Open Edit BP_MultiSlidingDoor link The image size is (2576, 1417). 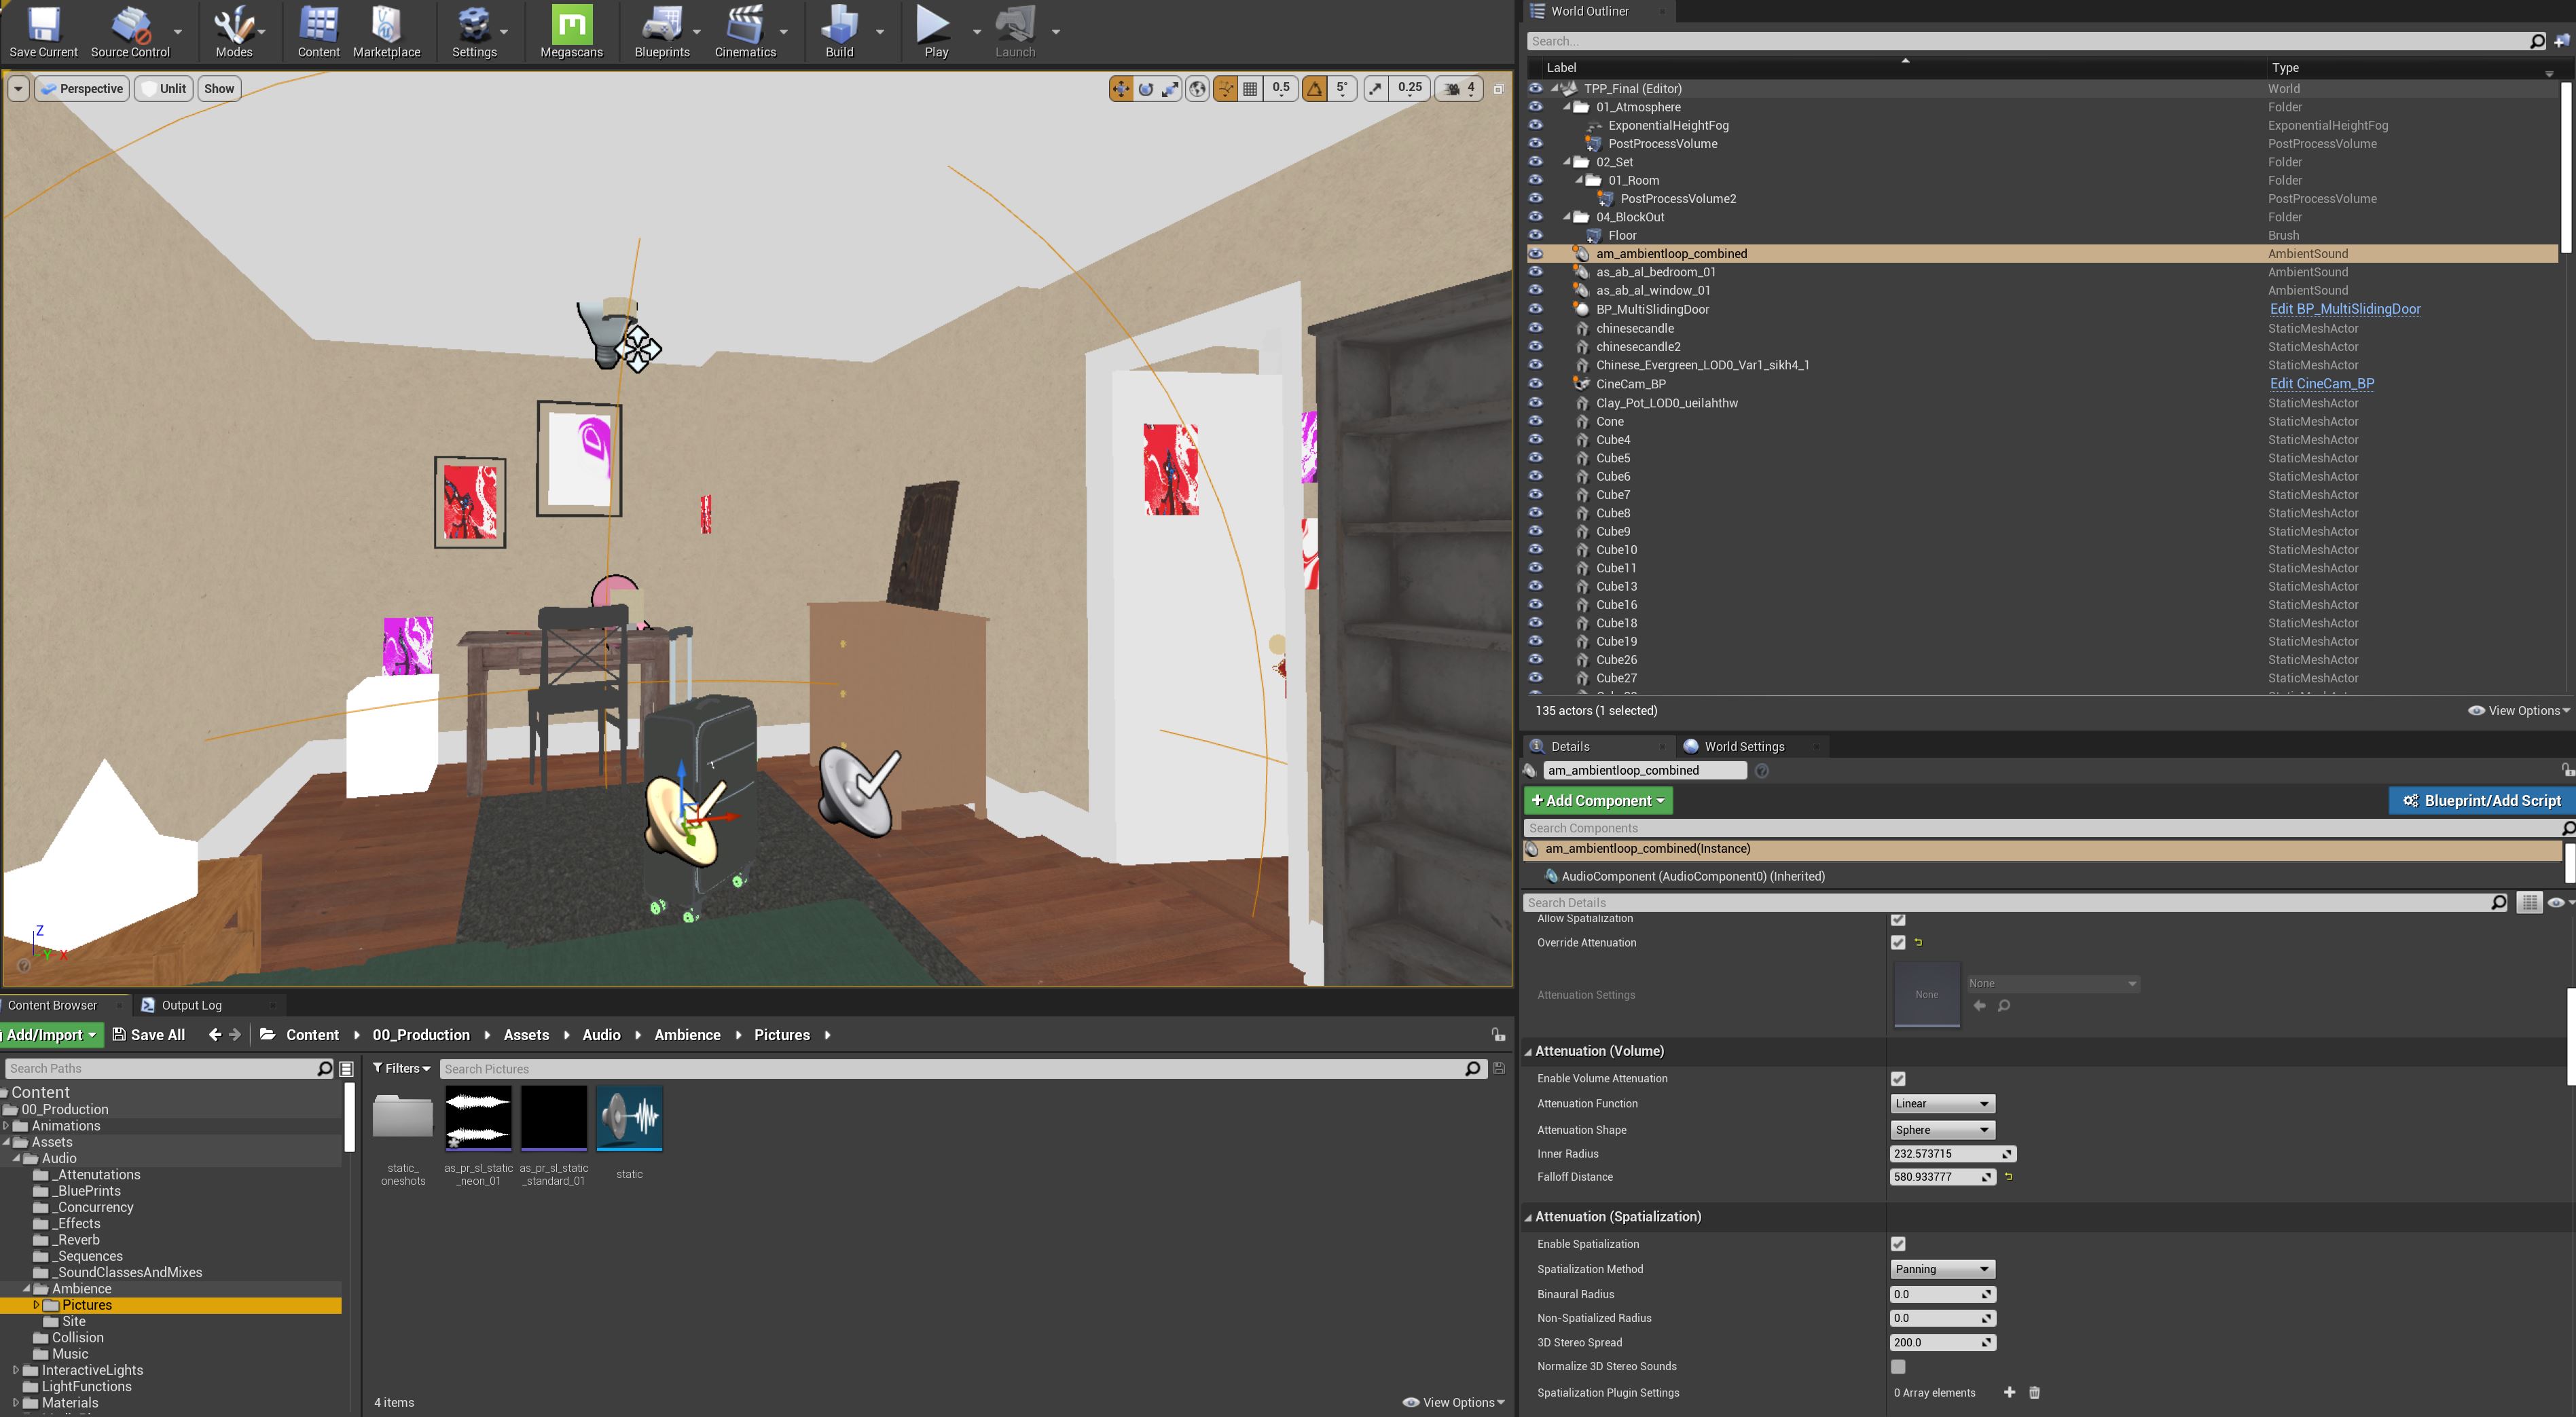pyautogui.click(x=2344, y=309)
